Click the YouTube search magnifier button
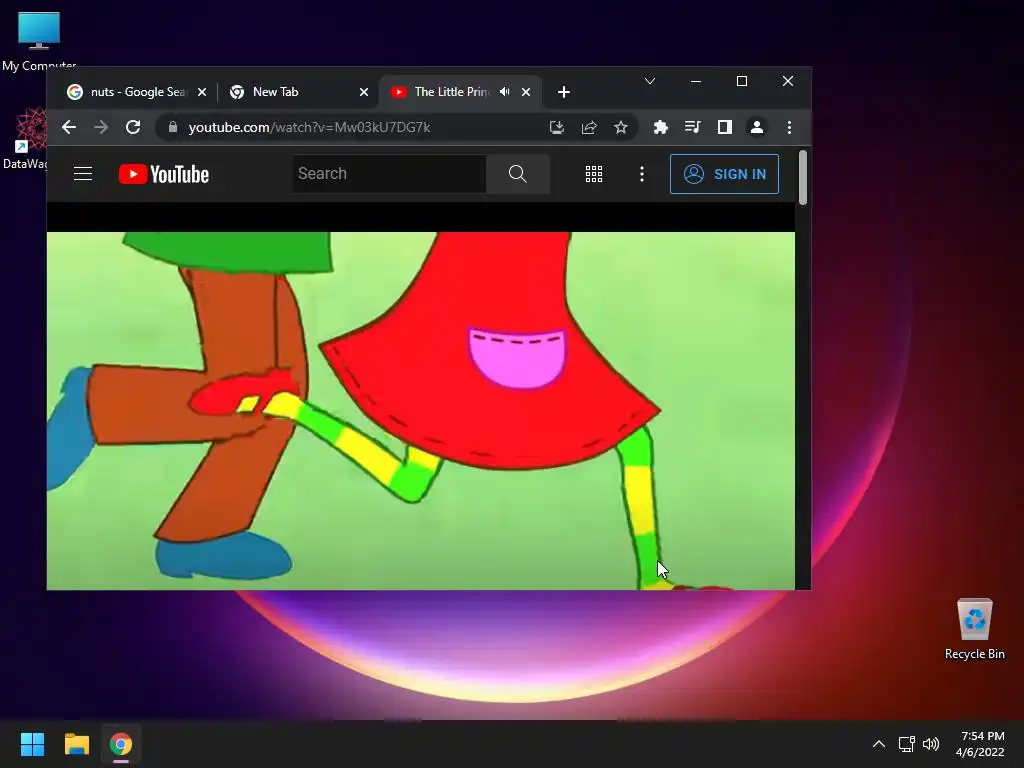This screenshot has width=1024, height=768. [518, 174]
